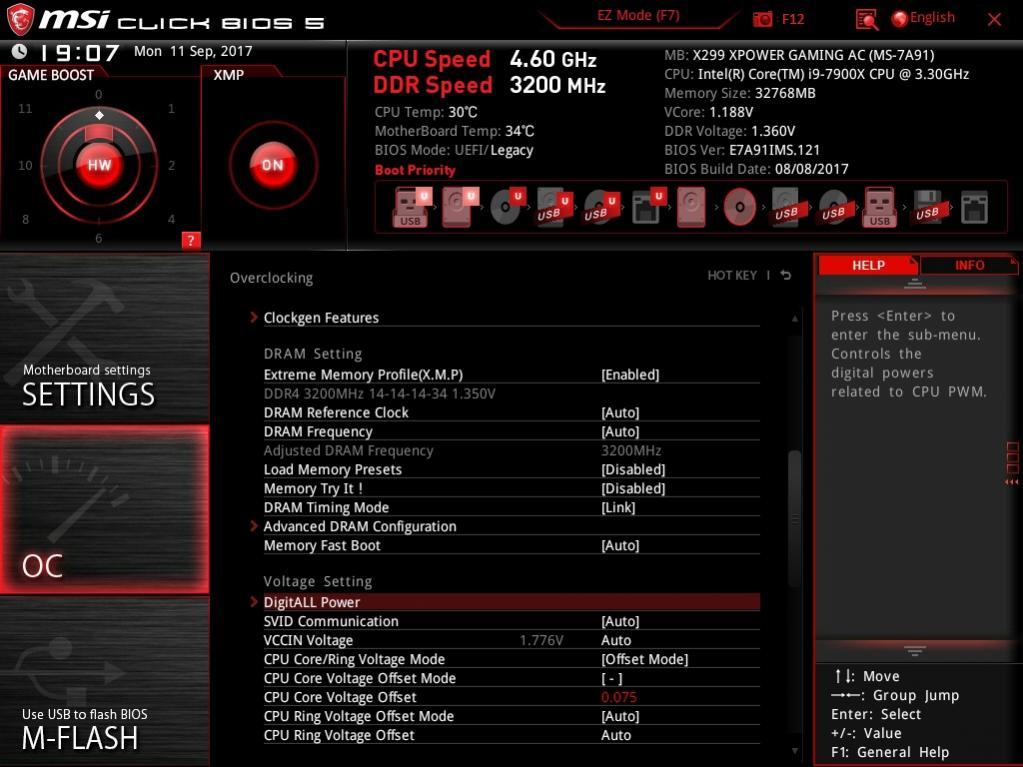
Task: Open the favorites boxes icon on right edge
Action: click(1013, 458)
